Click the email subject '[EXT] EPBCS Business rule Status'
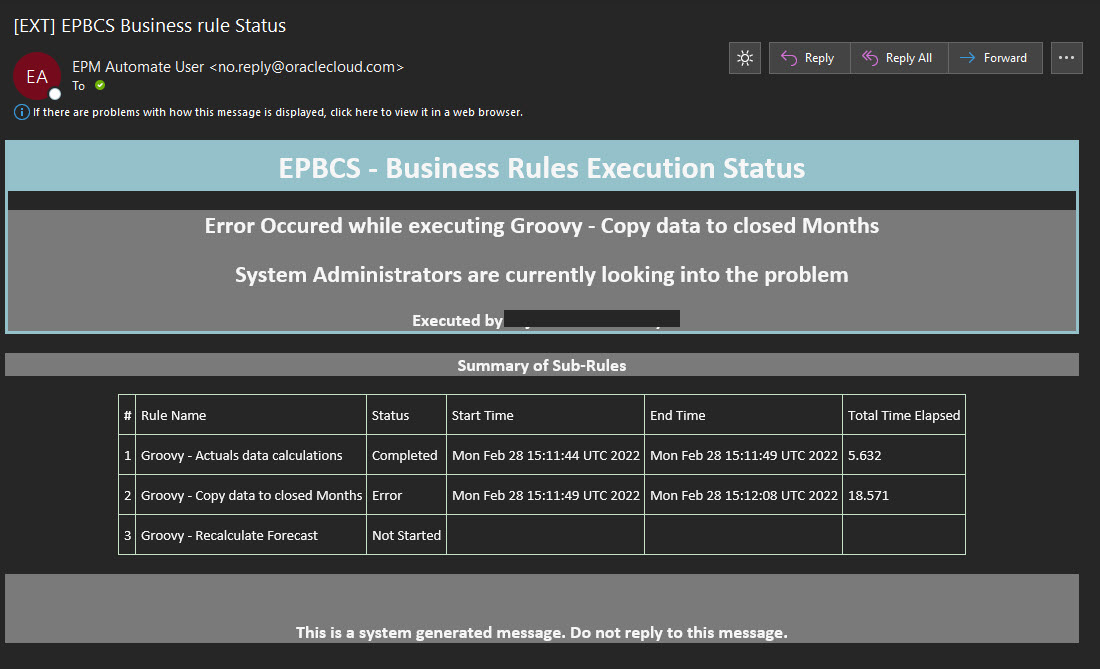Viewport: 1100px width, 669px height. (150, 26)
